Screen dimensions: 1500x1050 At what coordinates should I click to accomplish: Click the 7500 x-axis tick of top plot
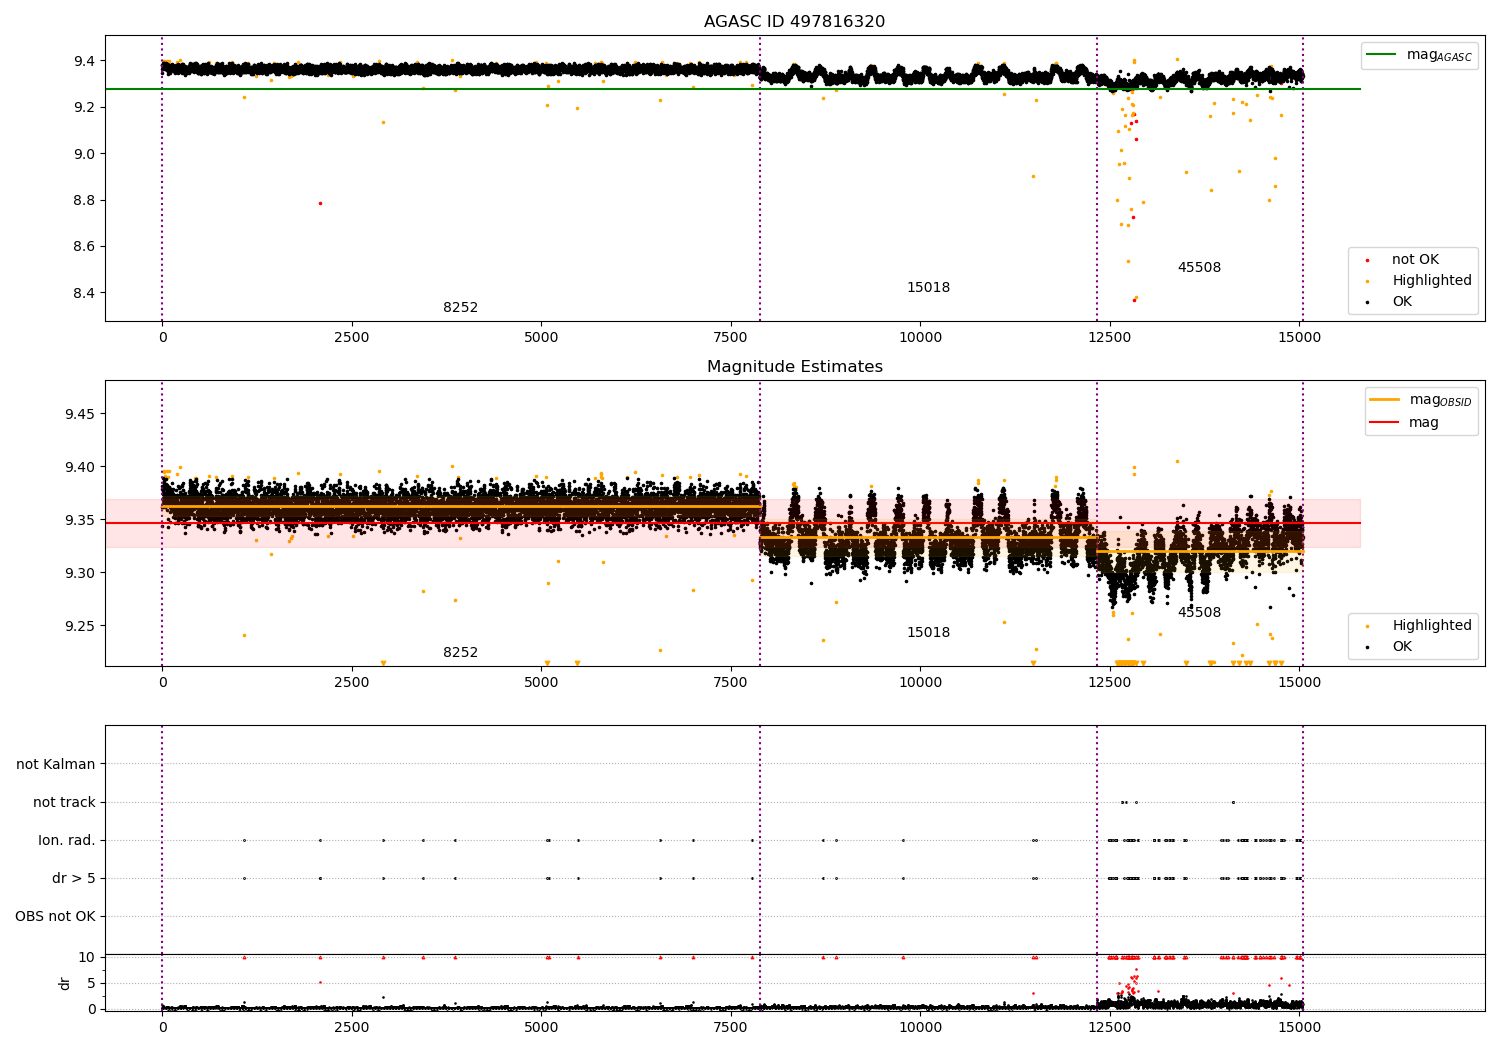[x=730, y=338]
